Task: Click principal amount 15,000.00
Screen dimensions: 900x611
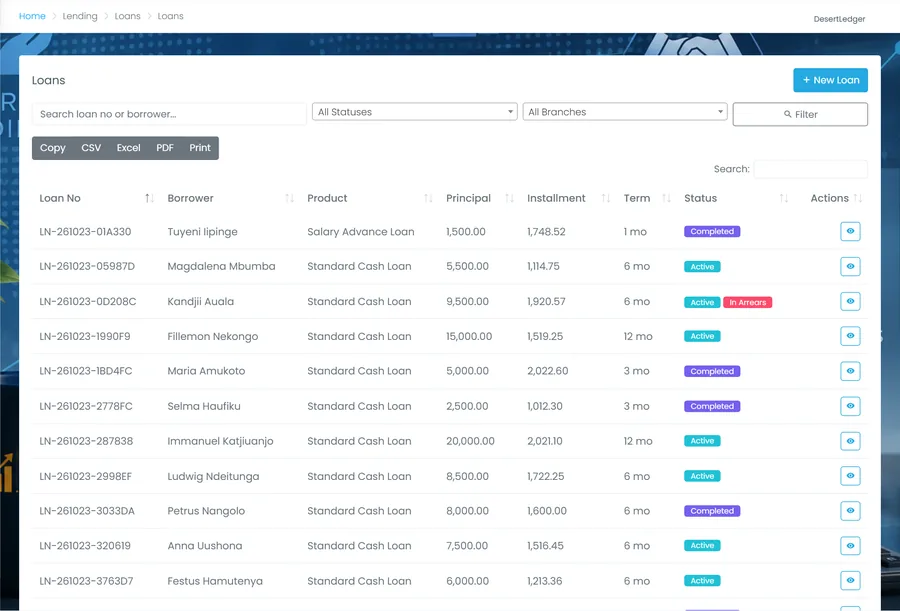Action: pos(469,337)
